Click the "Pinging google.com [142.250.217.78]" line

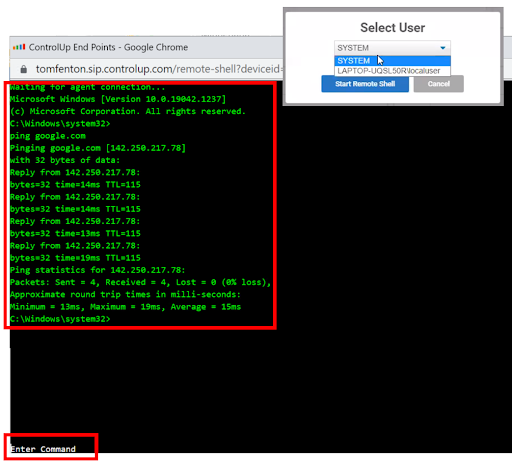click(x=98, y=148)
